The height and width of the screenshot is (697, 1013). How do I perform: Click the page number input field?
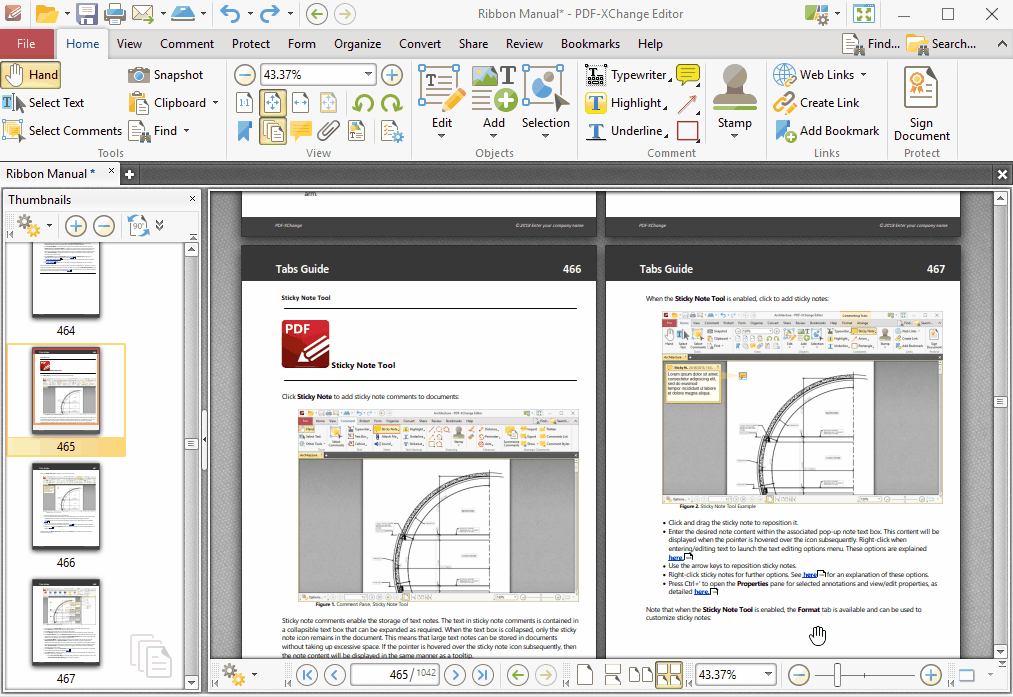point(395,675)
